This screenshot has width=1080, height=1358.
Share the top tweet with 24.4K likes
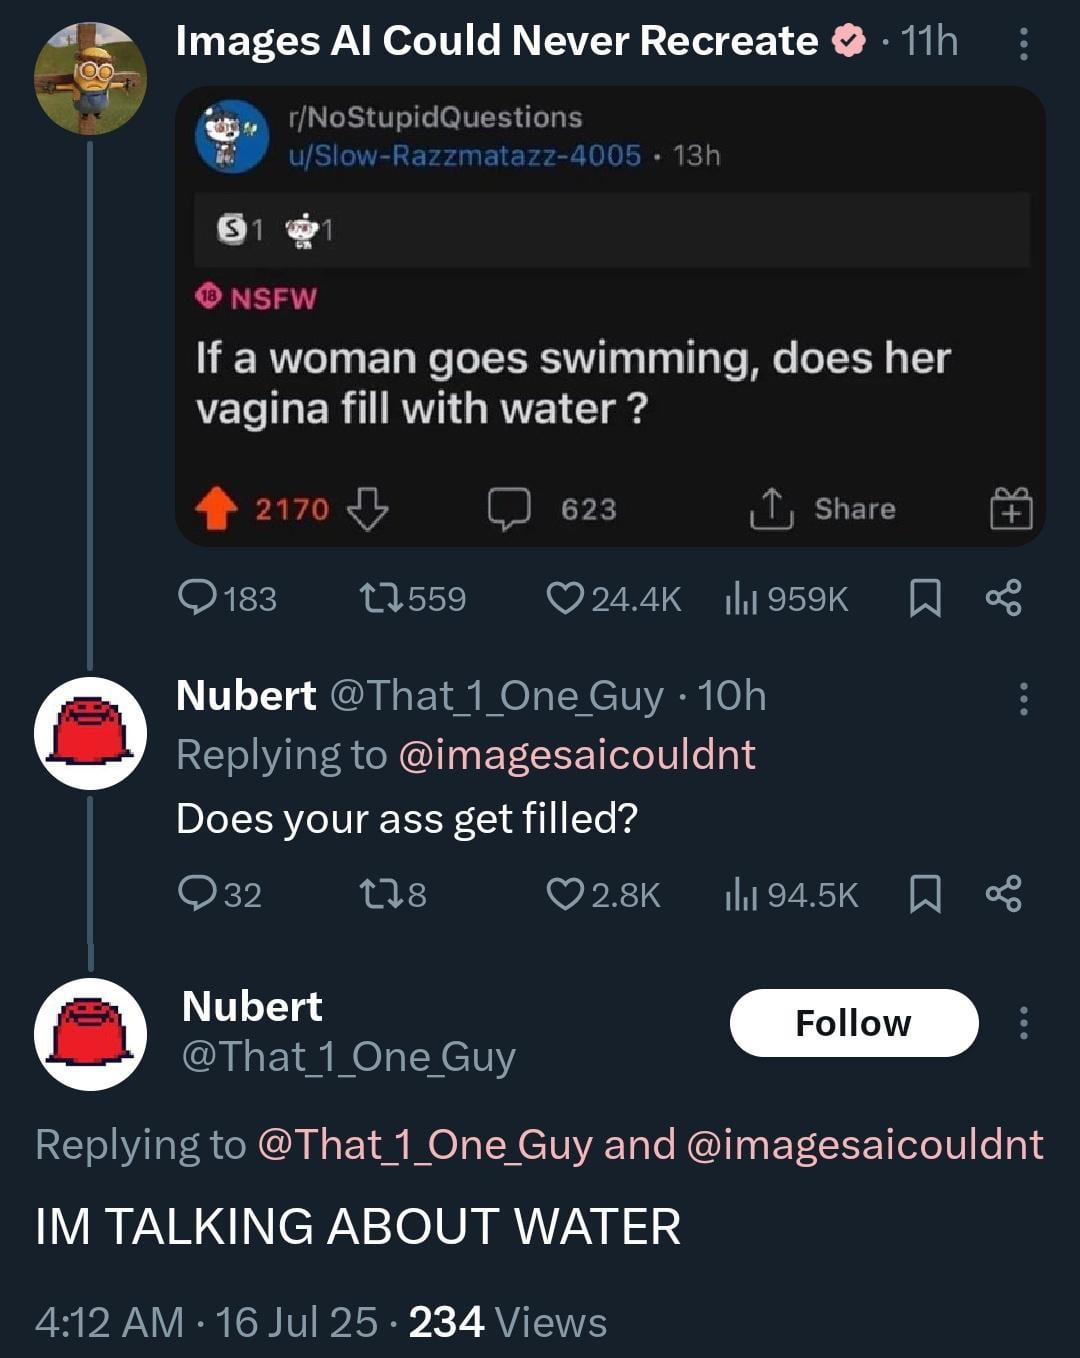point(1003,598)
